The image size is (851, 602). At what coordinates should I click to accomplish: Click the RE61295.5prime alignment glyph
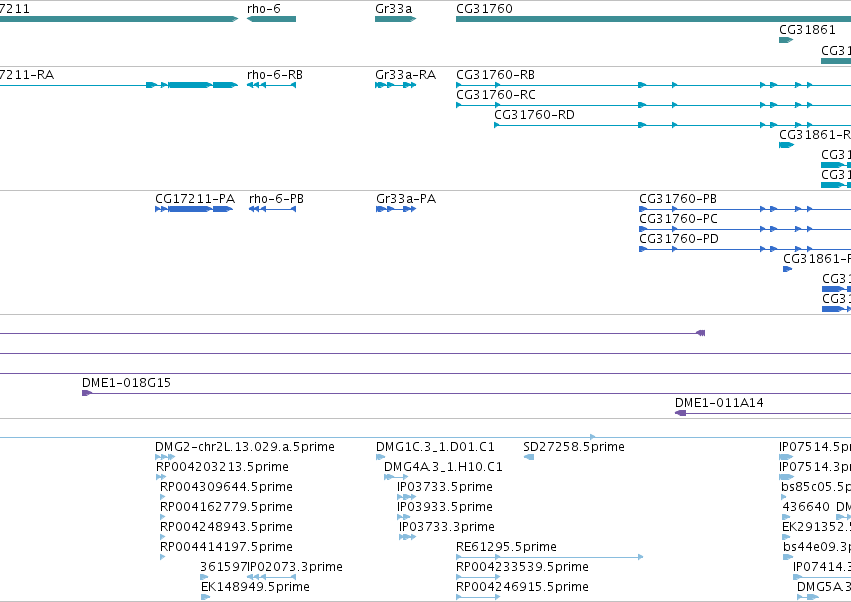pos(549,557)
